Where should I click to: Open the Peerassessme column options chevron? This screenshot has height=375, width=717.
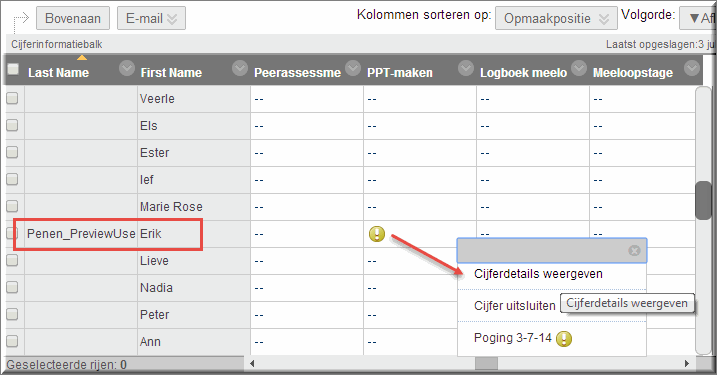click(x=353, y=68)
